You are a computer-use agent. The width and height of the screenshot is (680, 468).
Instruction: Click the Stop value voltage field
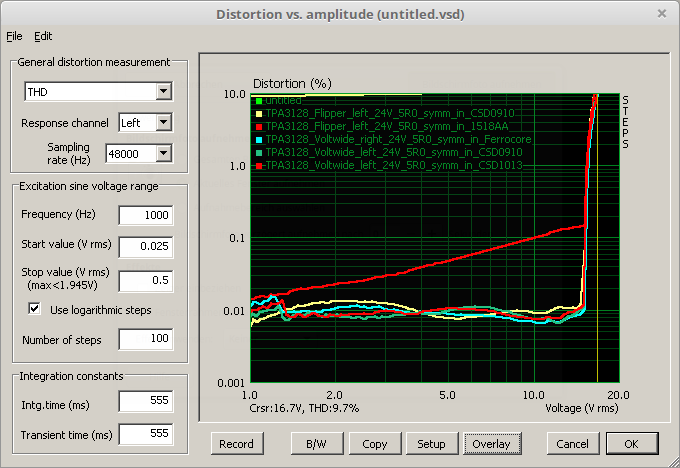tap(145, 280)
